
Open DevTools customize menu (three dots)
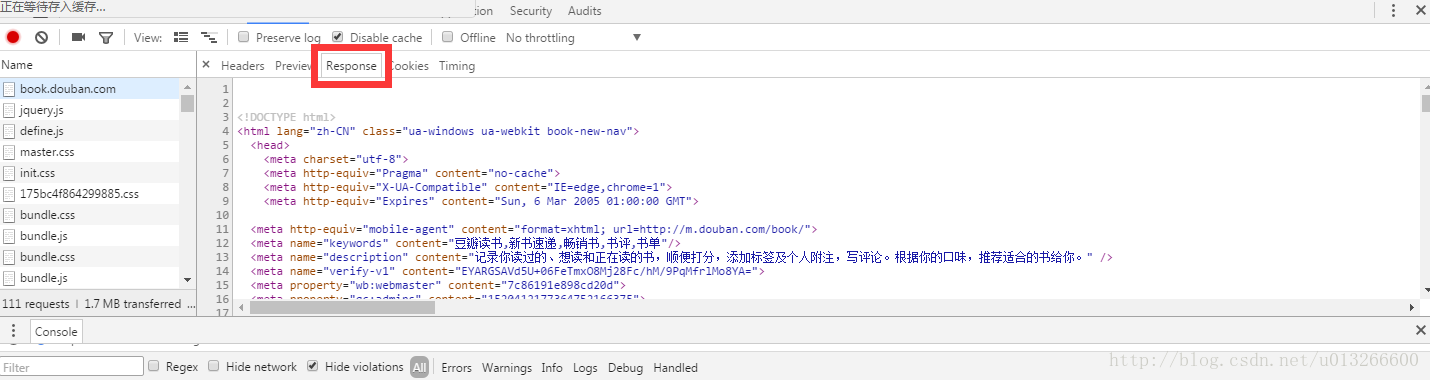point(1394,10)
